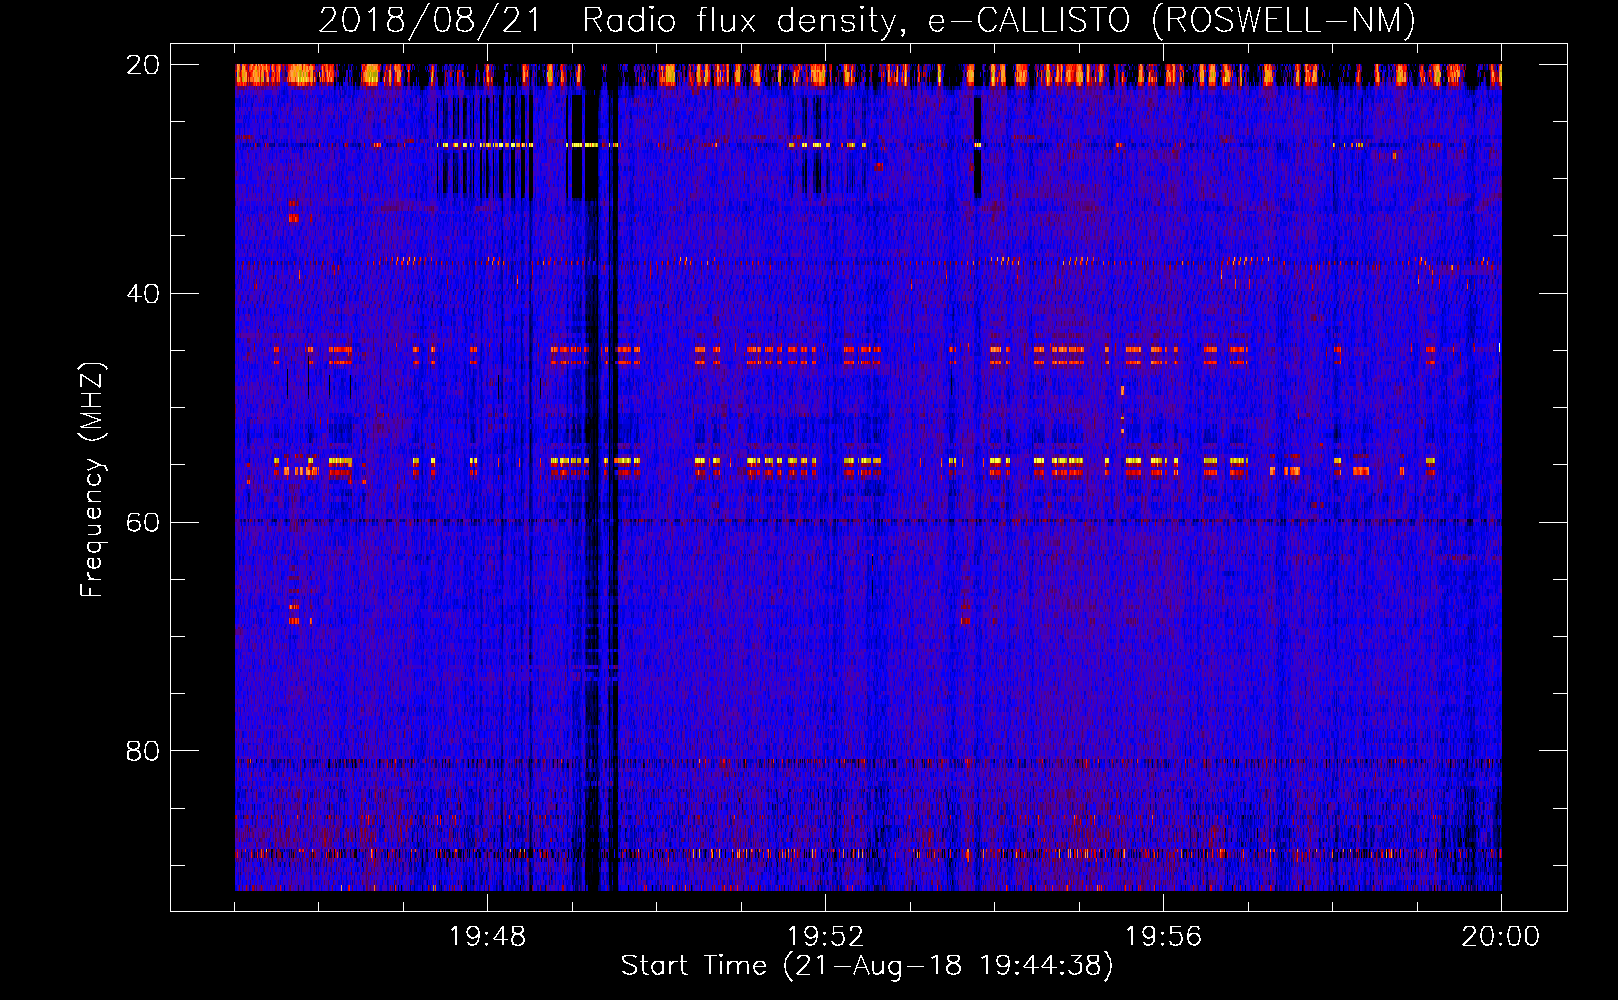The image size is (1618, 1000).
Task: Click the plot title with date 2018/08/21
Action: click(x=867, y=21)
